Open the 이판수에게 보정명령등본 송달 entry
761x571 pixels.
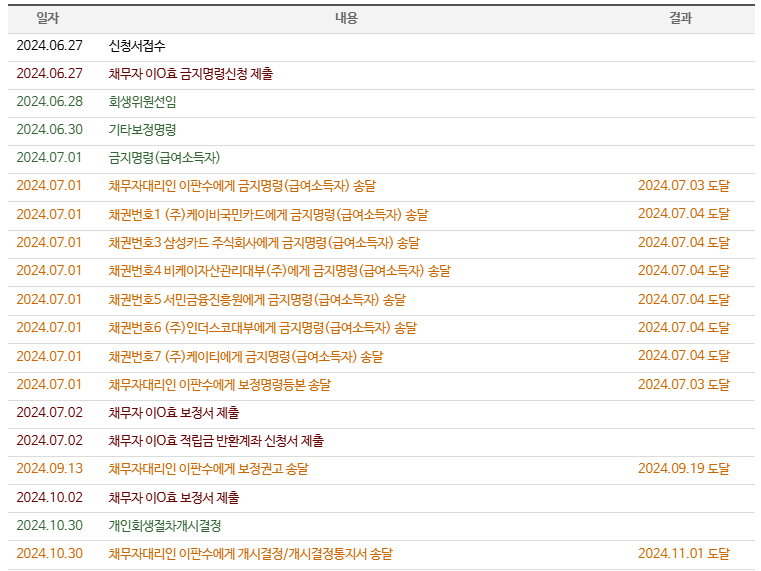click(219, 385)
